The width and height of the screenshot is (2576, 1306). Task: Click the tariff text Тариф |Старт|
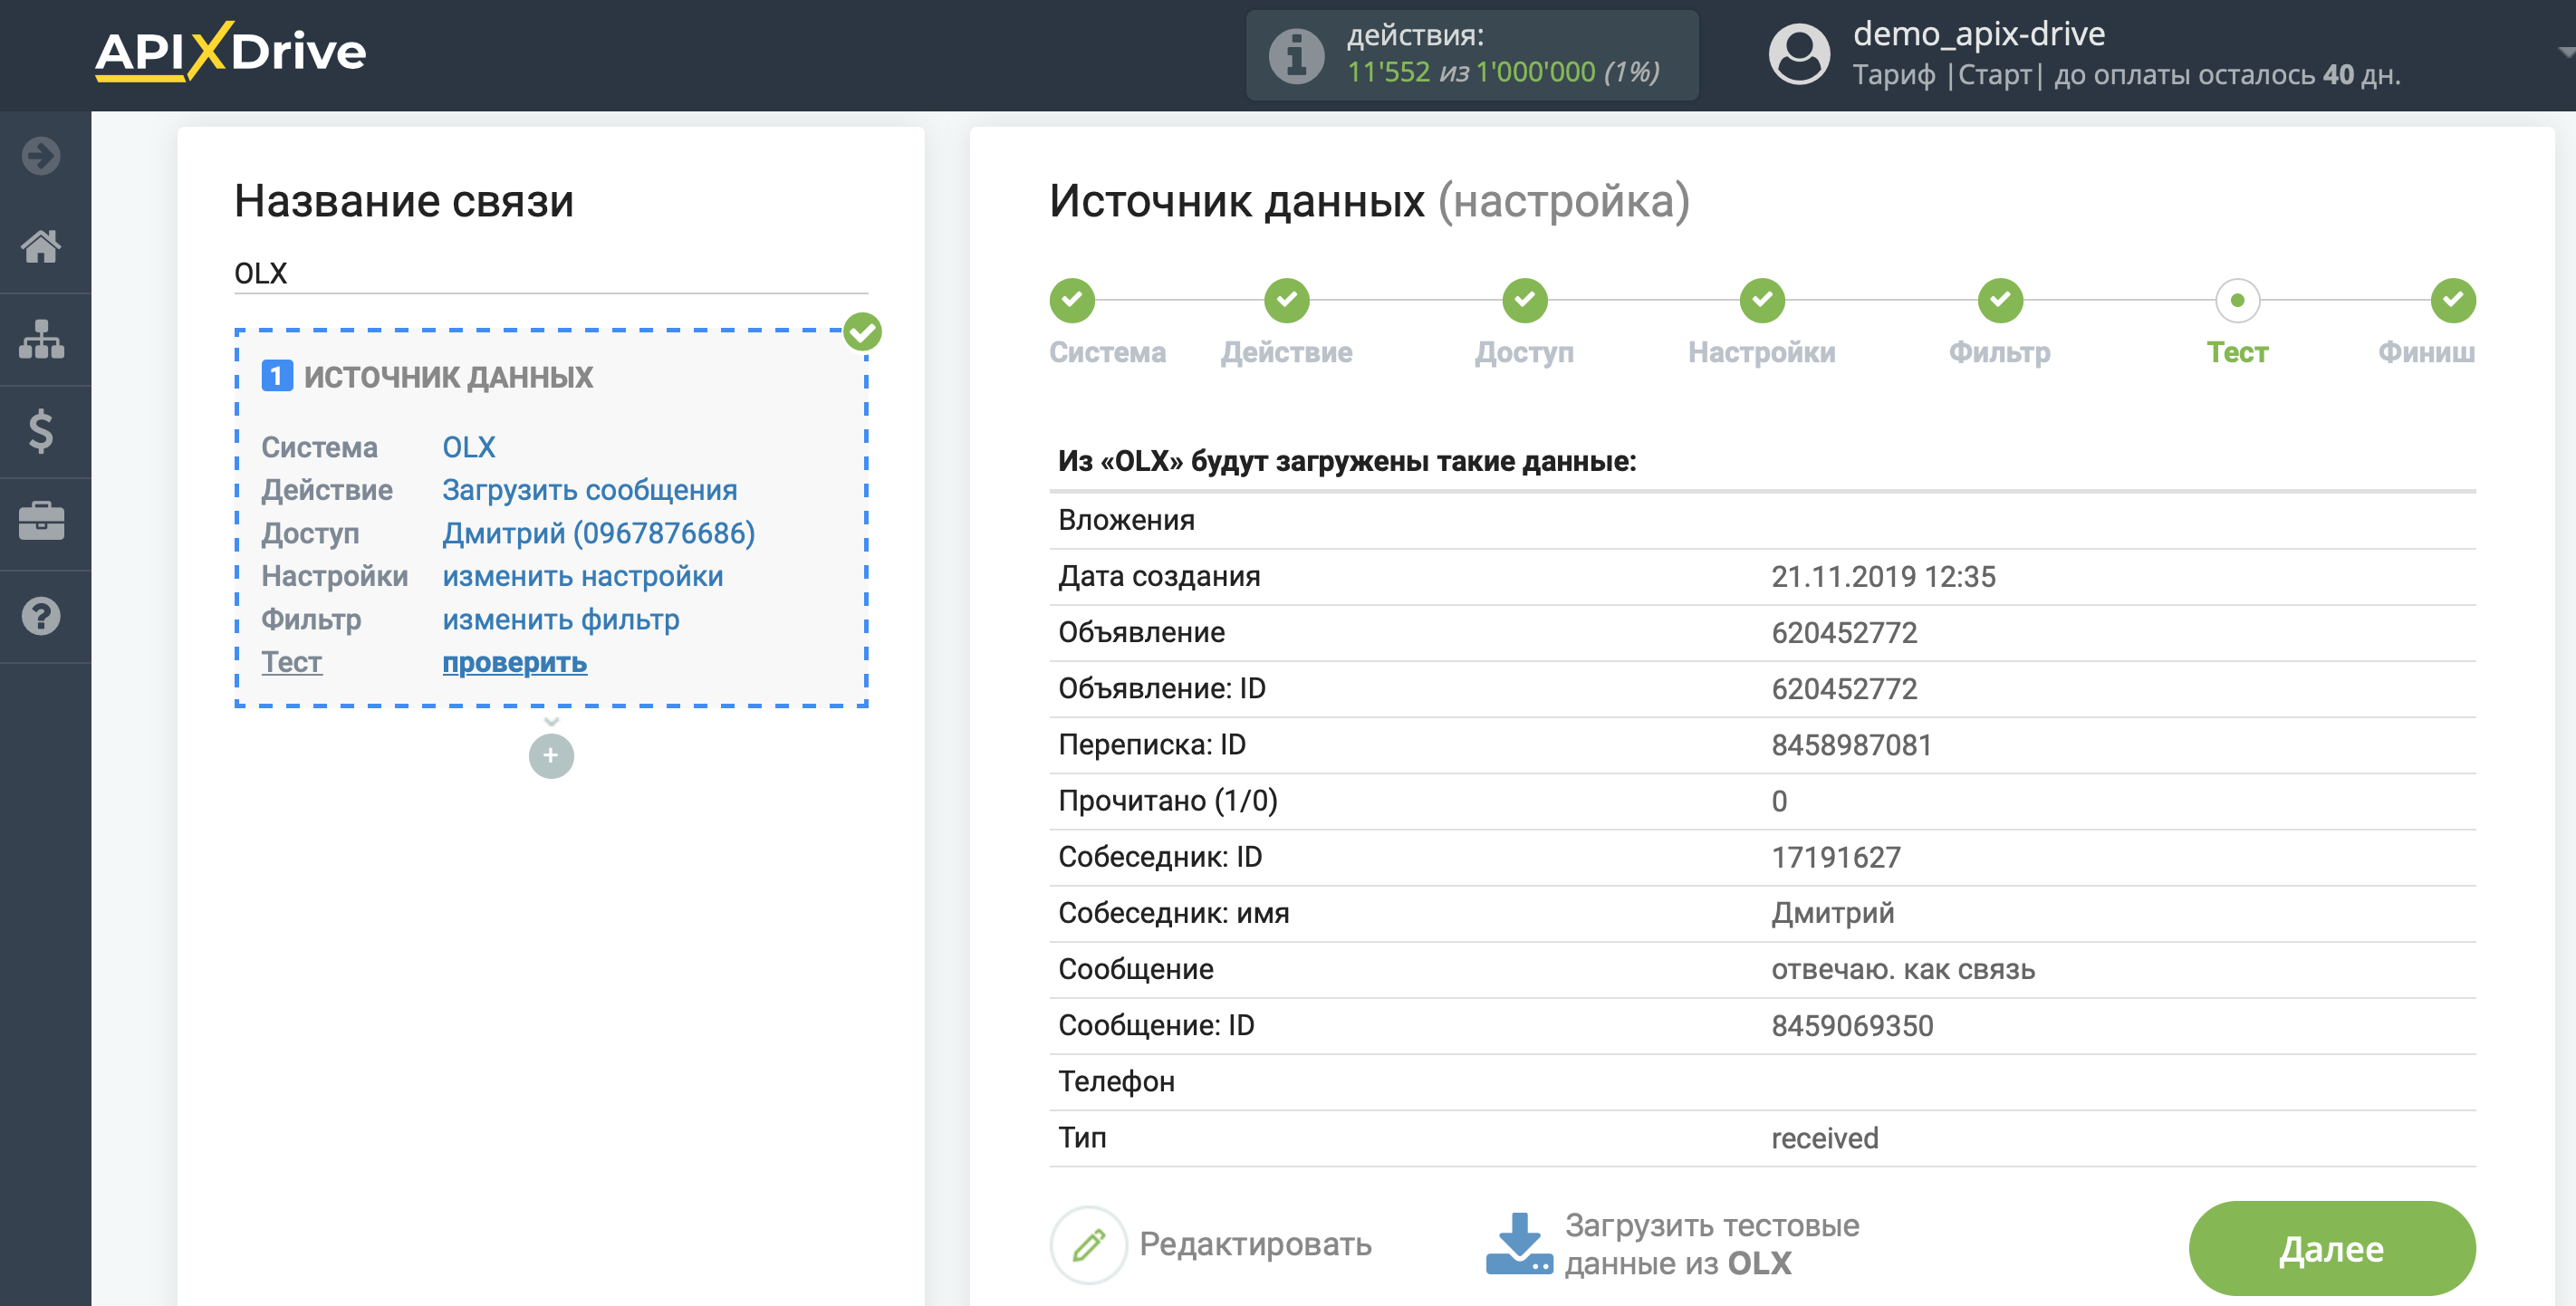(x=1947, y=75)
